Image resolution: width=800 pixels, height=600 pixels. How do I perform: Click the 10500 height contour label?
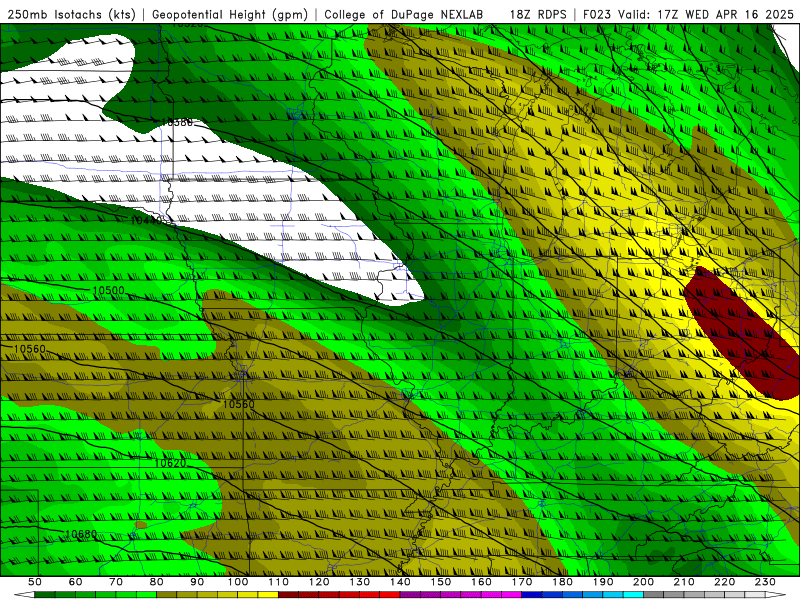pyautogui.click(x=108, y=291)
